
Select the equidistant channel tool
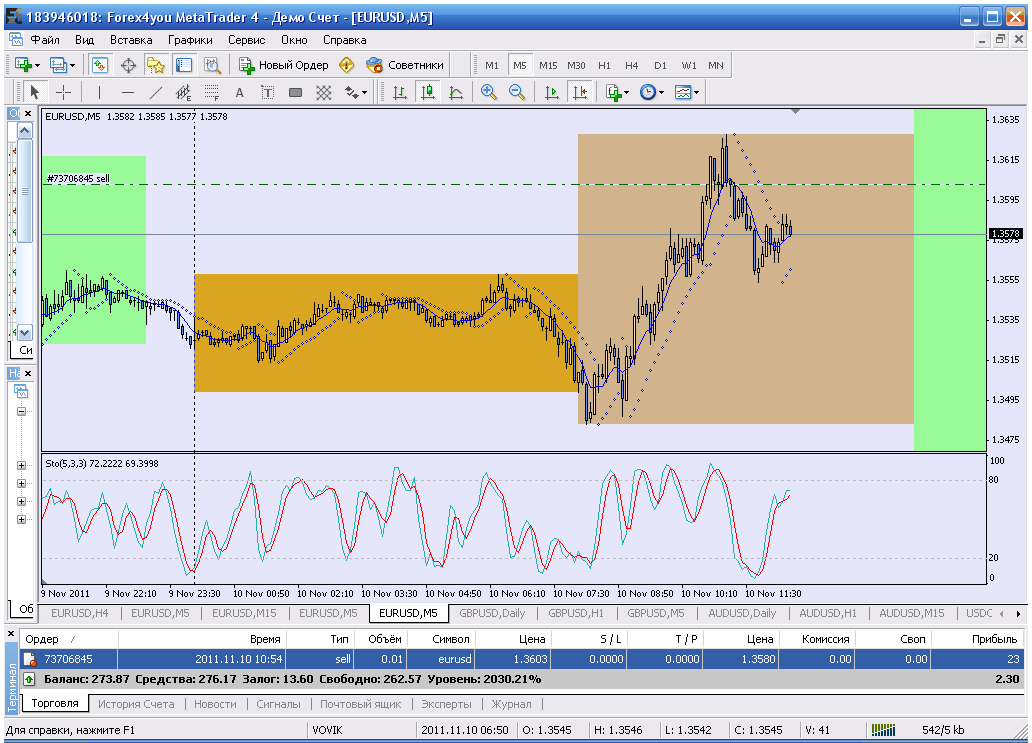pos(184,93)
